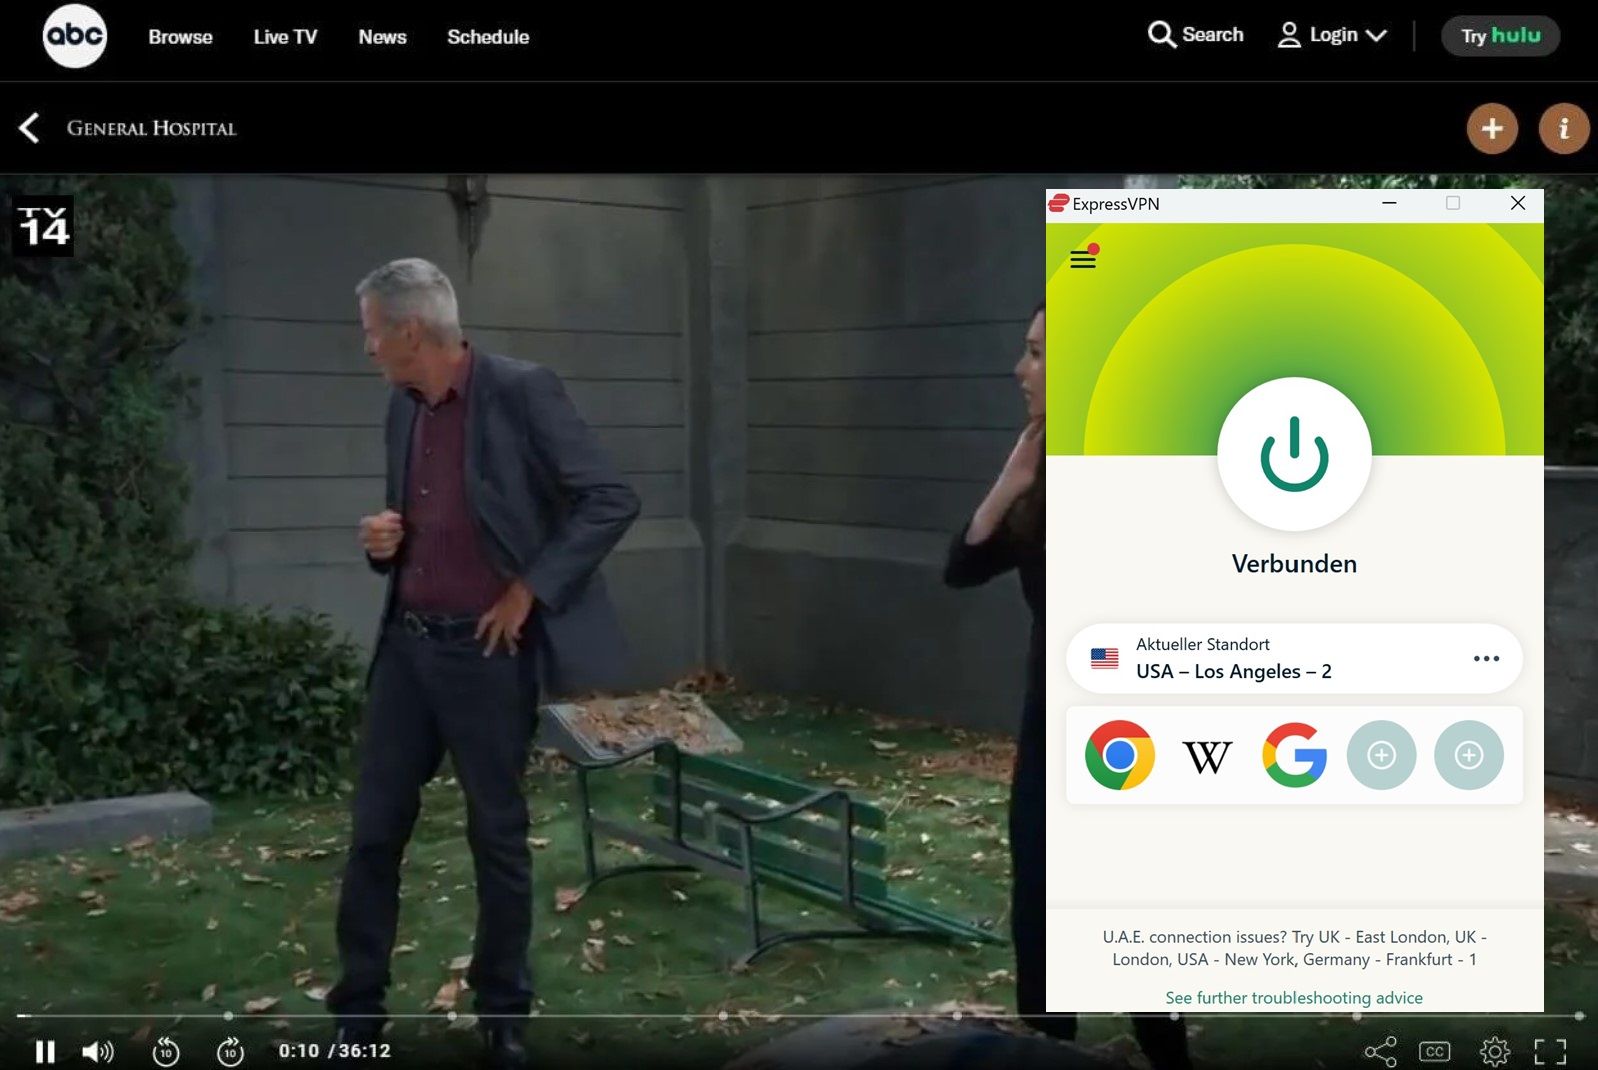The height and width of the screenshot is (1070, 1598).
Task: Open the ABC logo home link
Action: click(x=75, y=36)
